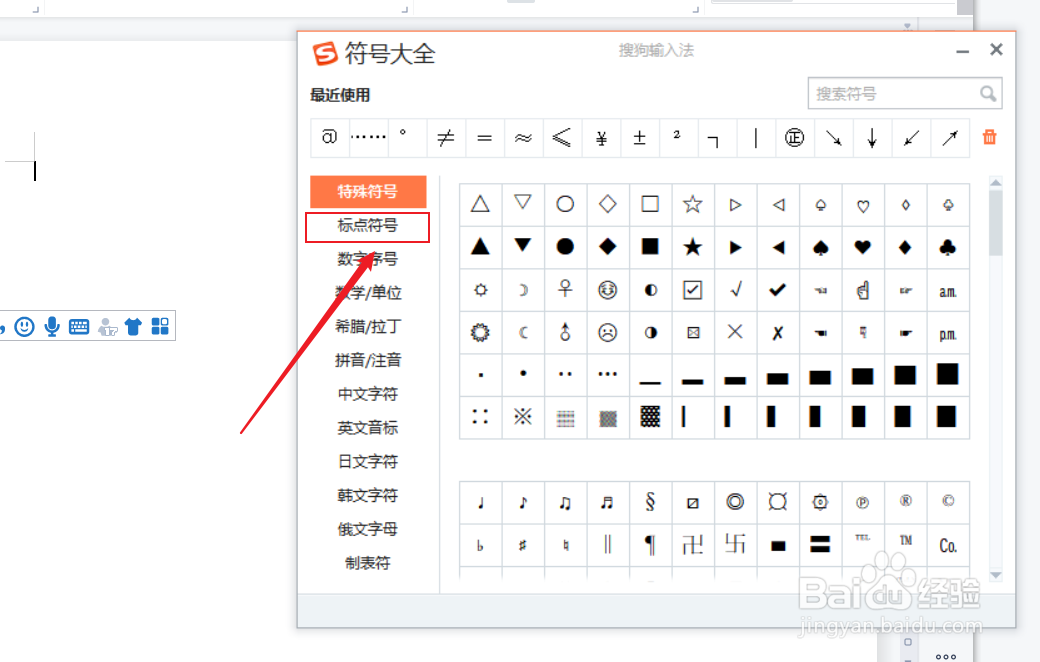Insert the a.m. symbol
1040x662 pixels.
[x=948, y=291]
